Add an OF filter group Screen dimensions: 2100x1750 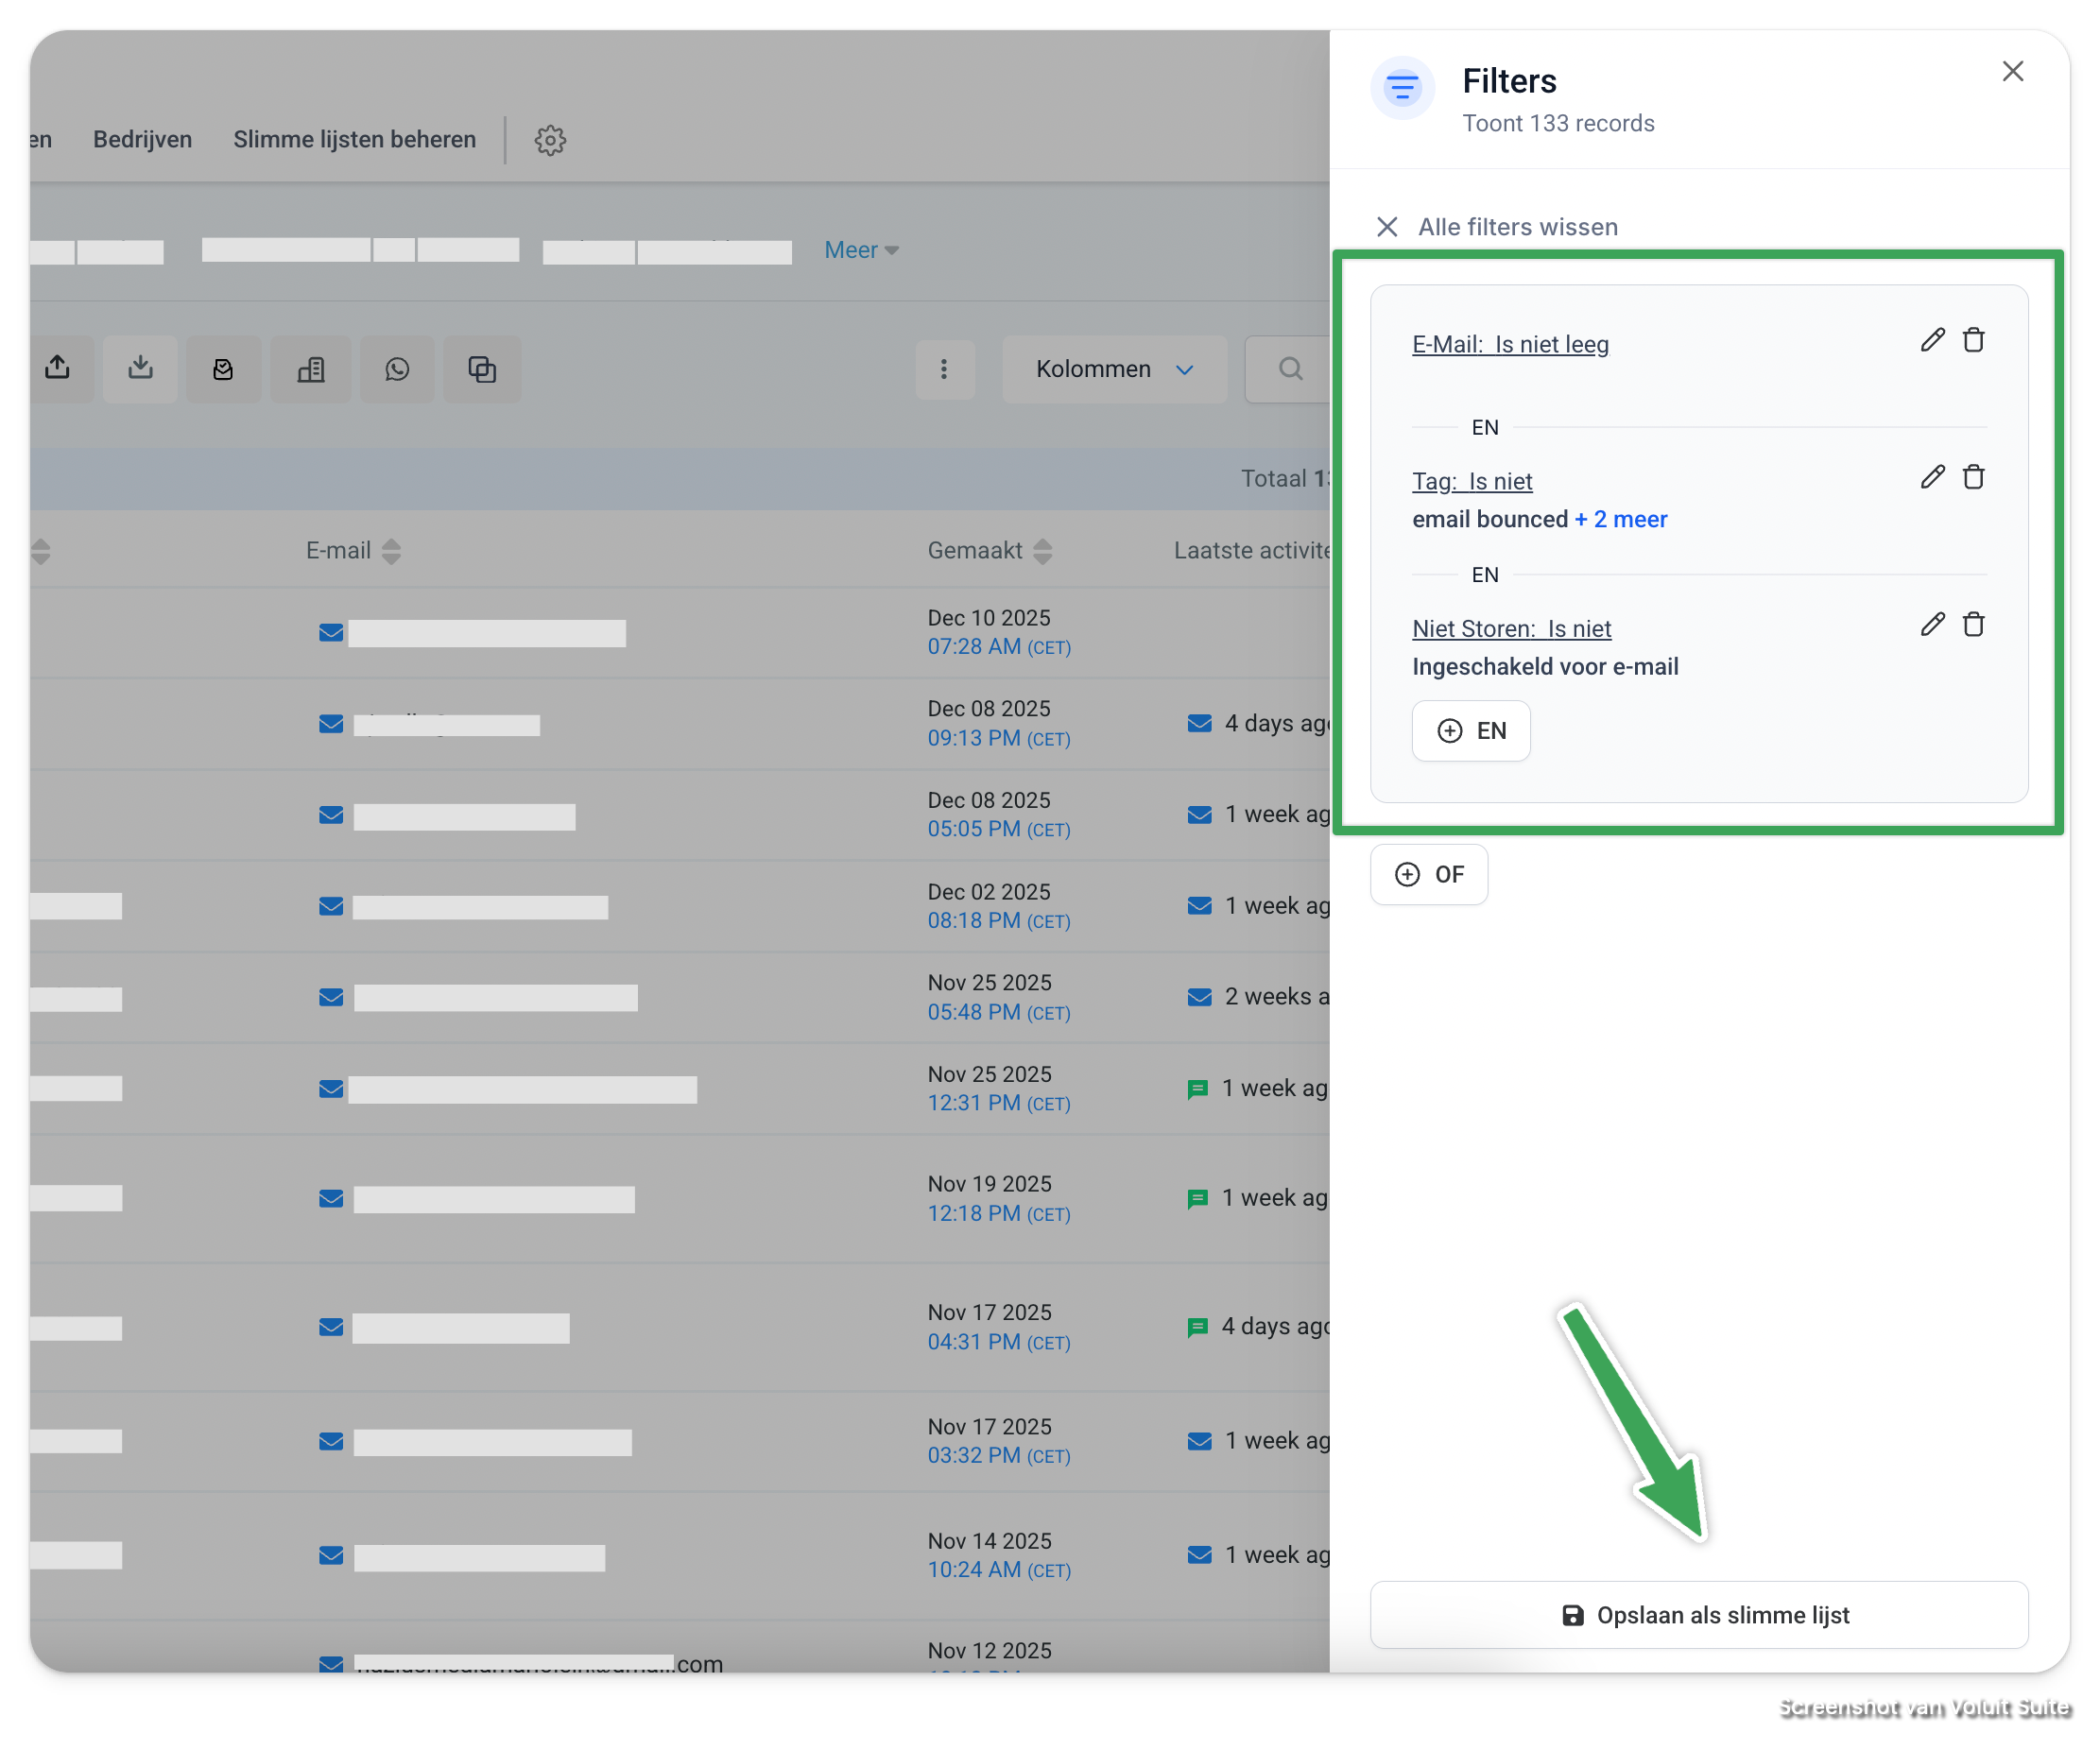[1428, 874]
